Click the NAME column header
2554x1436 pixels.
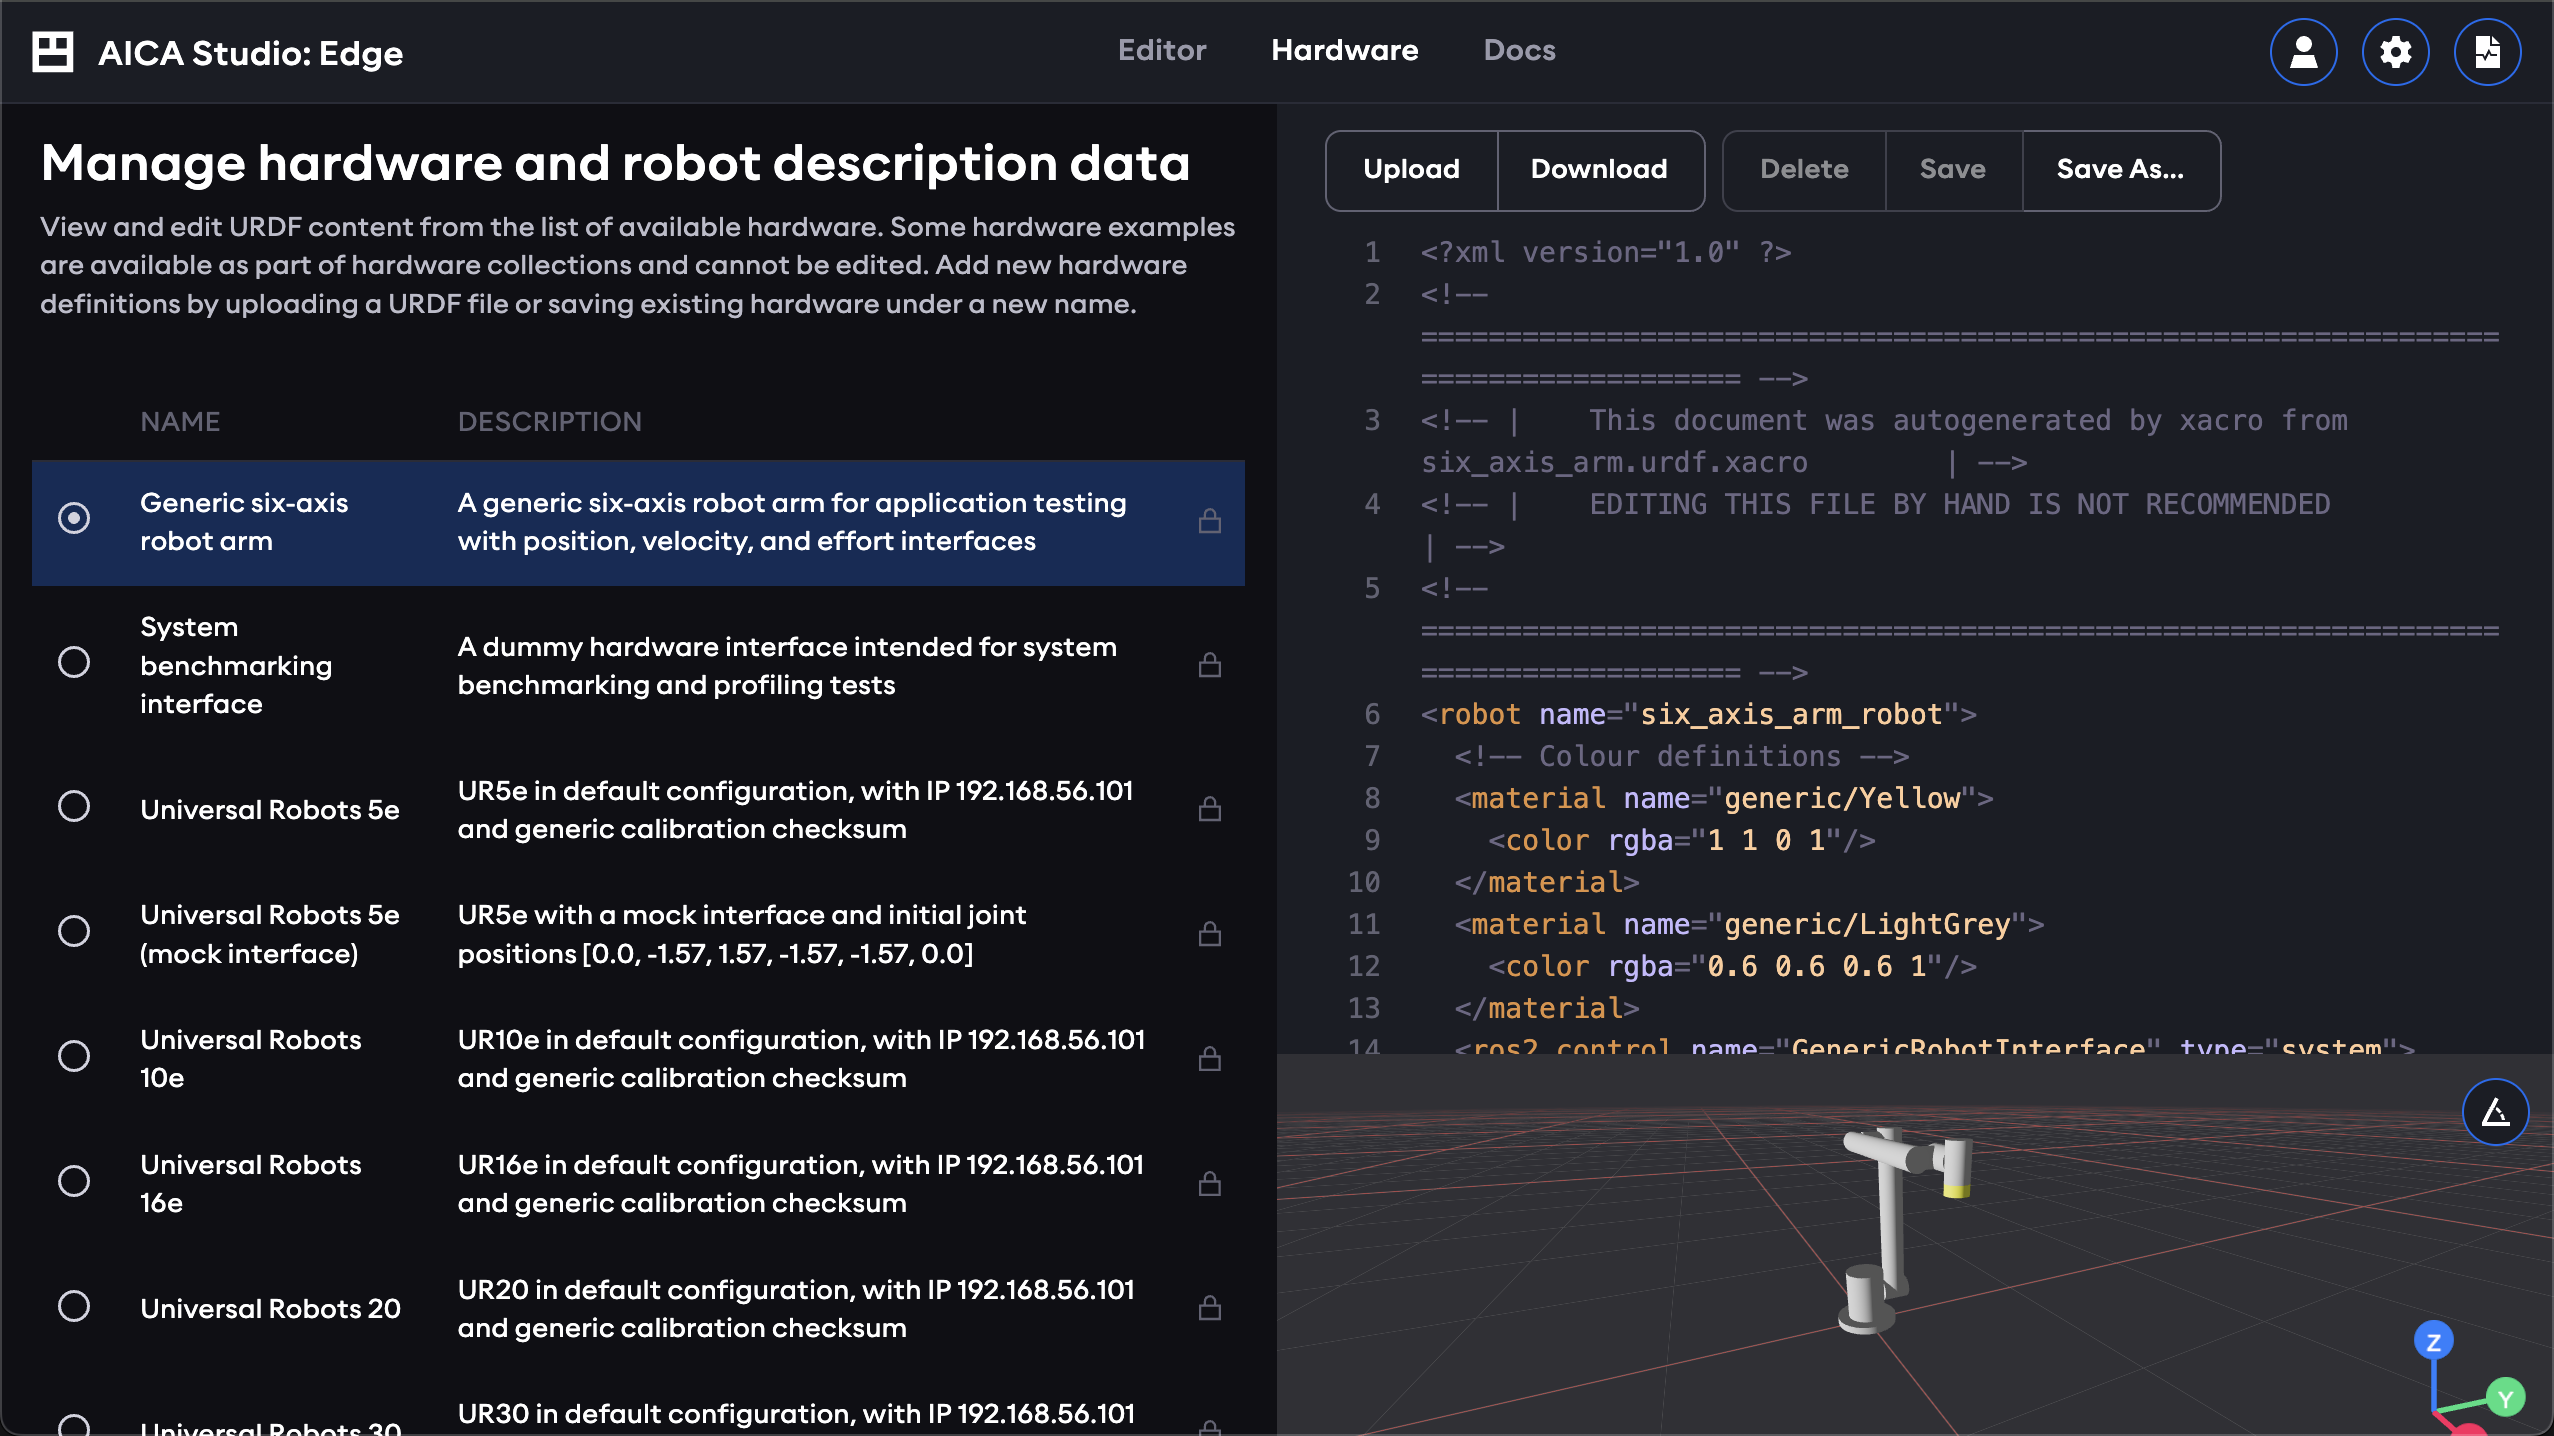point(180,421)
